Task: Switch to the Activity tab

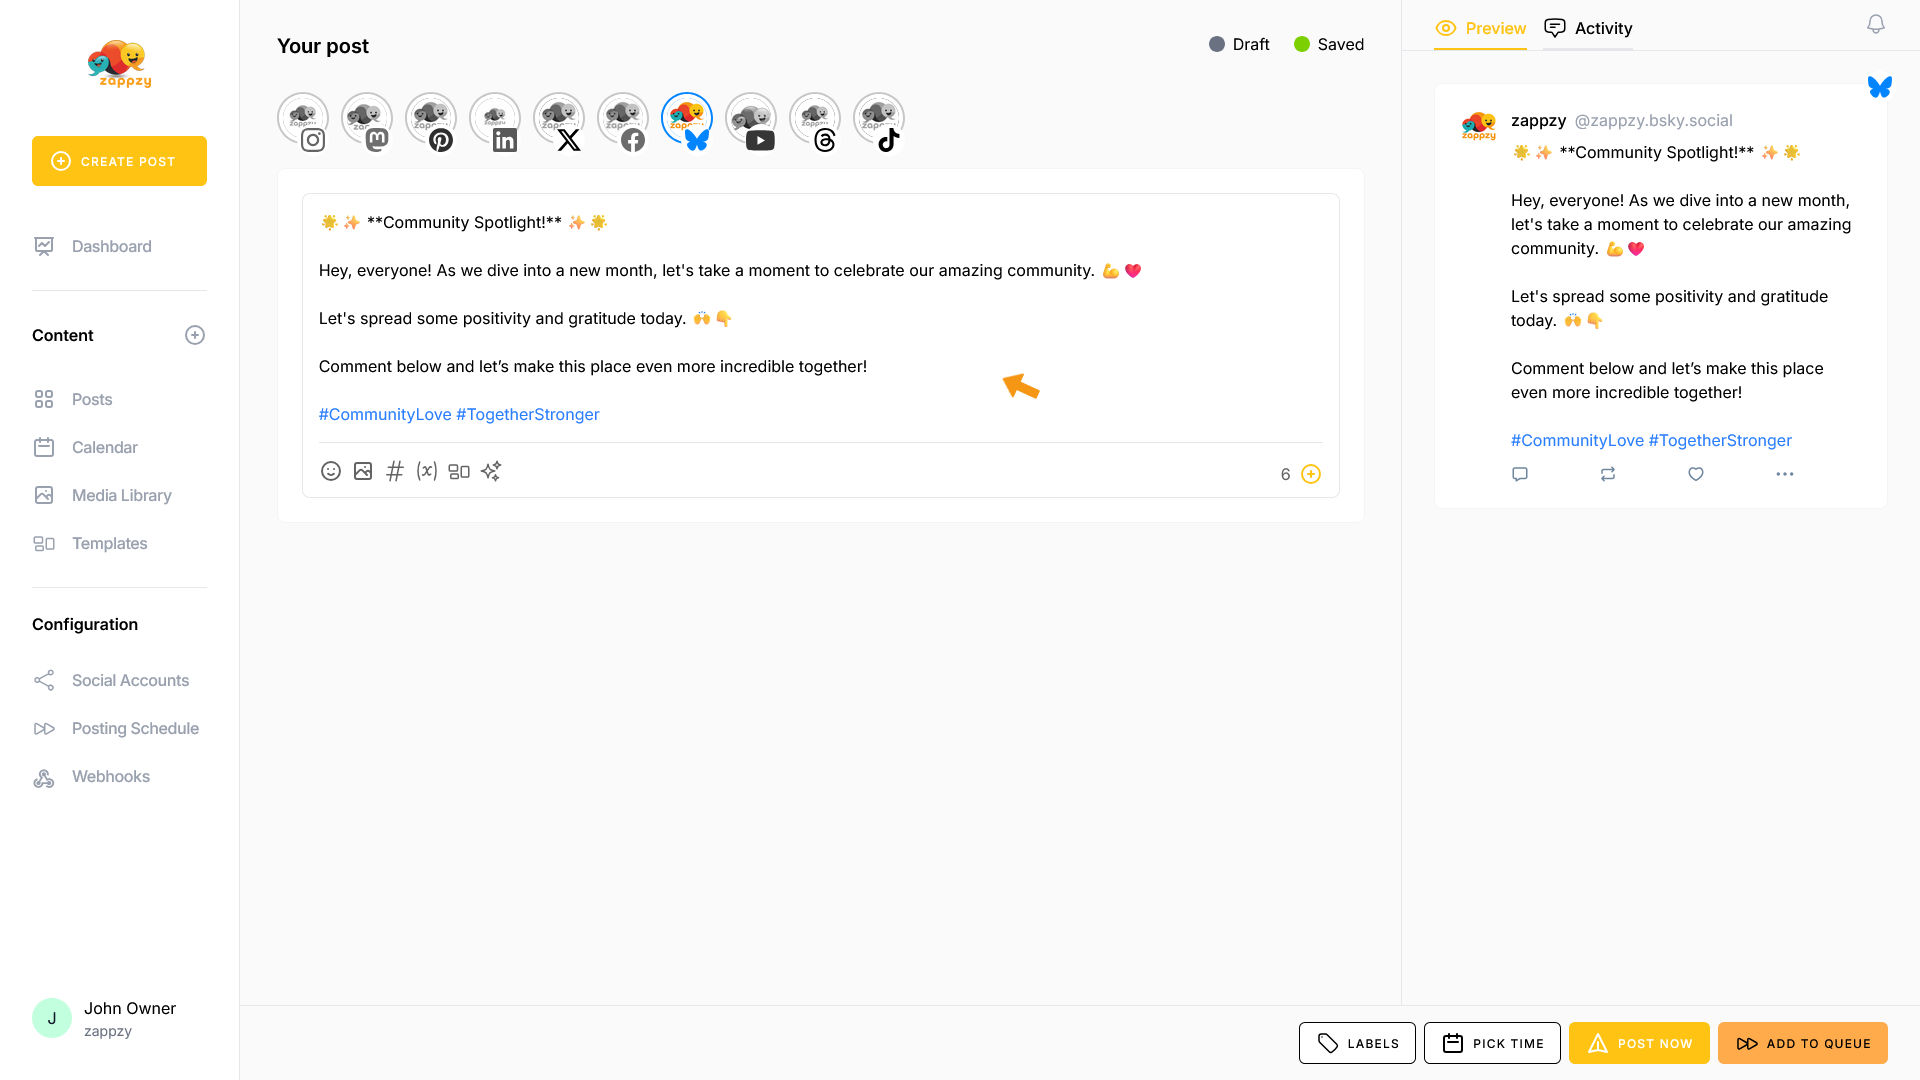Action: pos(1588,28)
